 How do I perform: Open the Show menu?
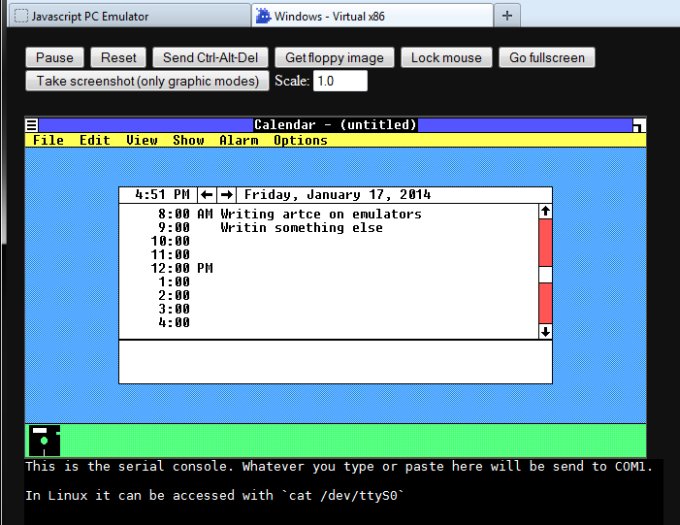(188, 140)
